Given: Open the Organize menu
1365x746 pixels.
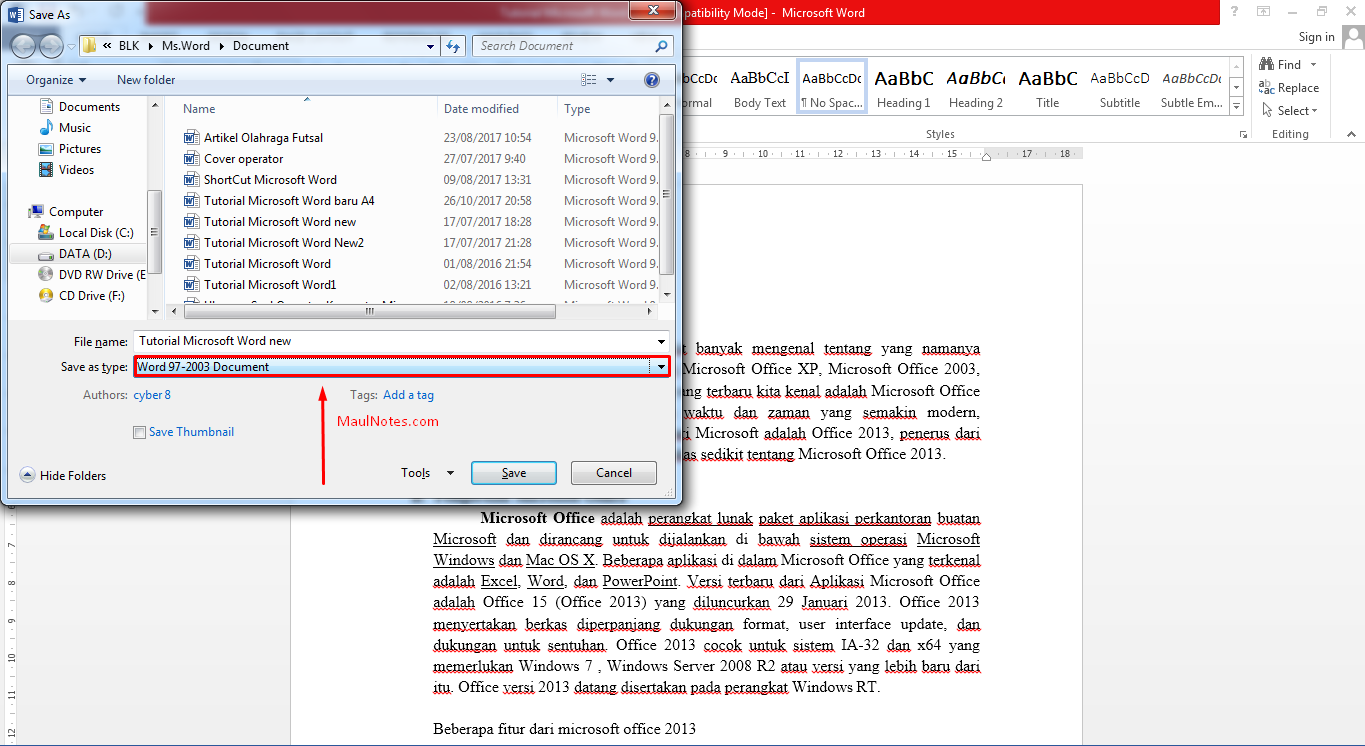Looking at the screenshot, I should pyautogui.click(x=56, y=80).
